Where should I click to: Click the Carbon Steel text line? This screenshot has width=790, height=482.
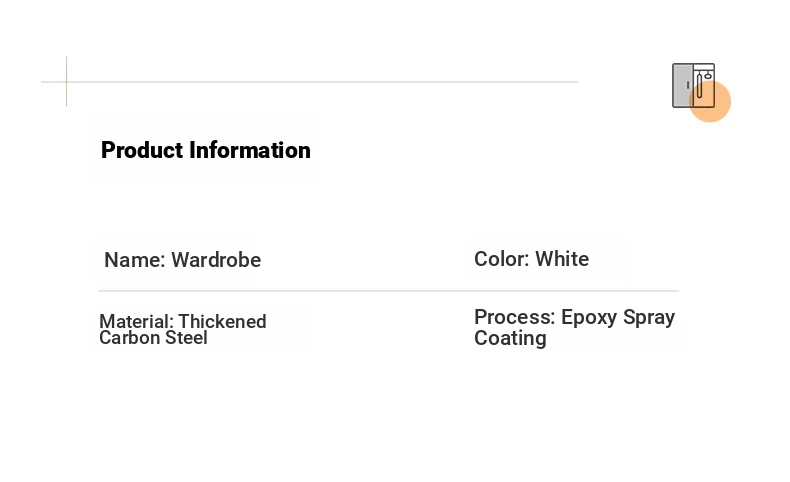[153, 337]
